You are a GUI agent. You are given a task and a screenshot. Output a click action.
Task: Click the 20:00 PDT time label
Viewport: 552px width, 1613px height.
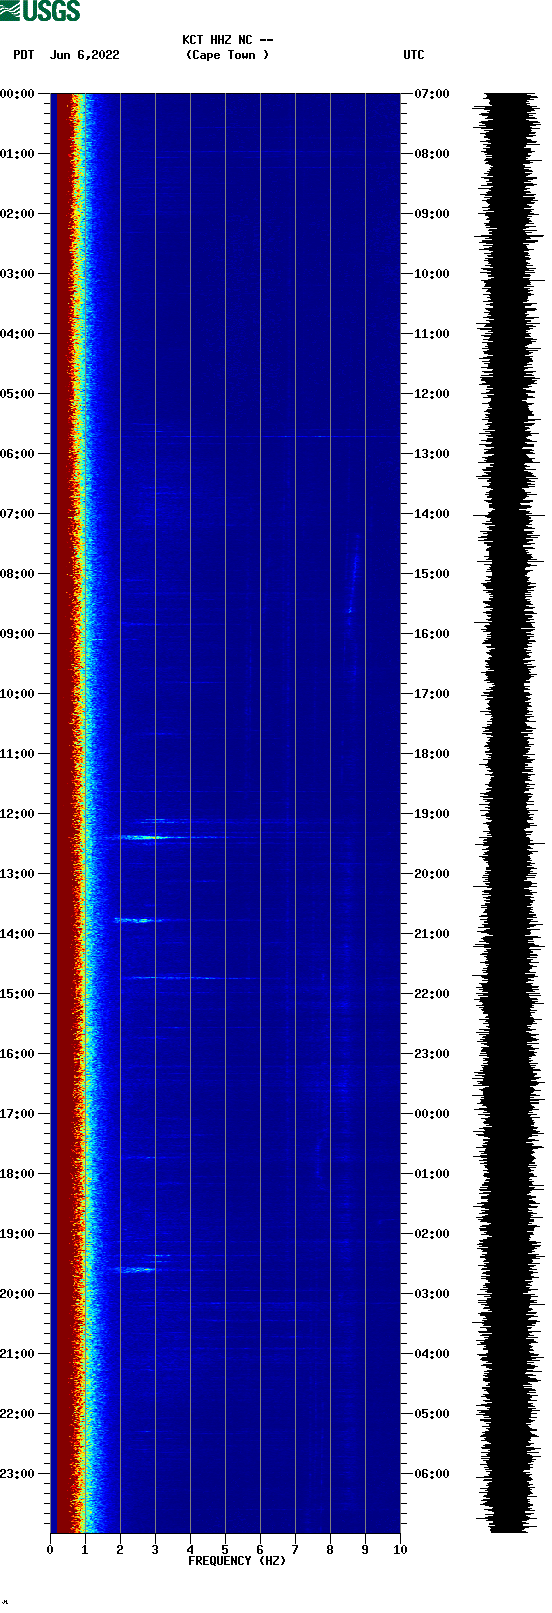point(18,1294)
